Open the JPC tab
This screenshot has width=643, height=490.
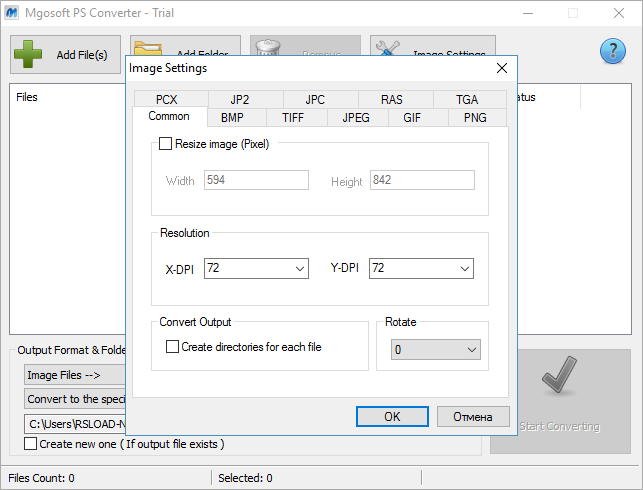[315, 99]
